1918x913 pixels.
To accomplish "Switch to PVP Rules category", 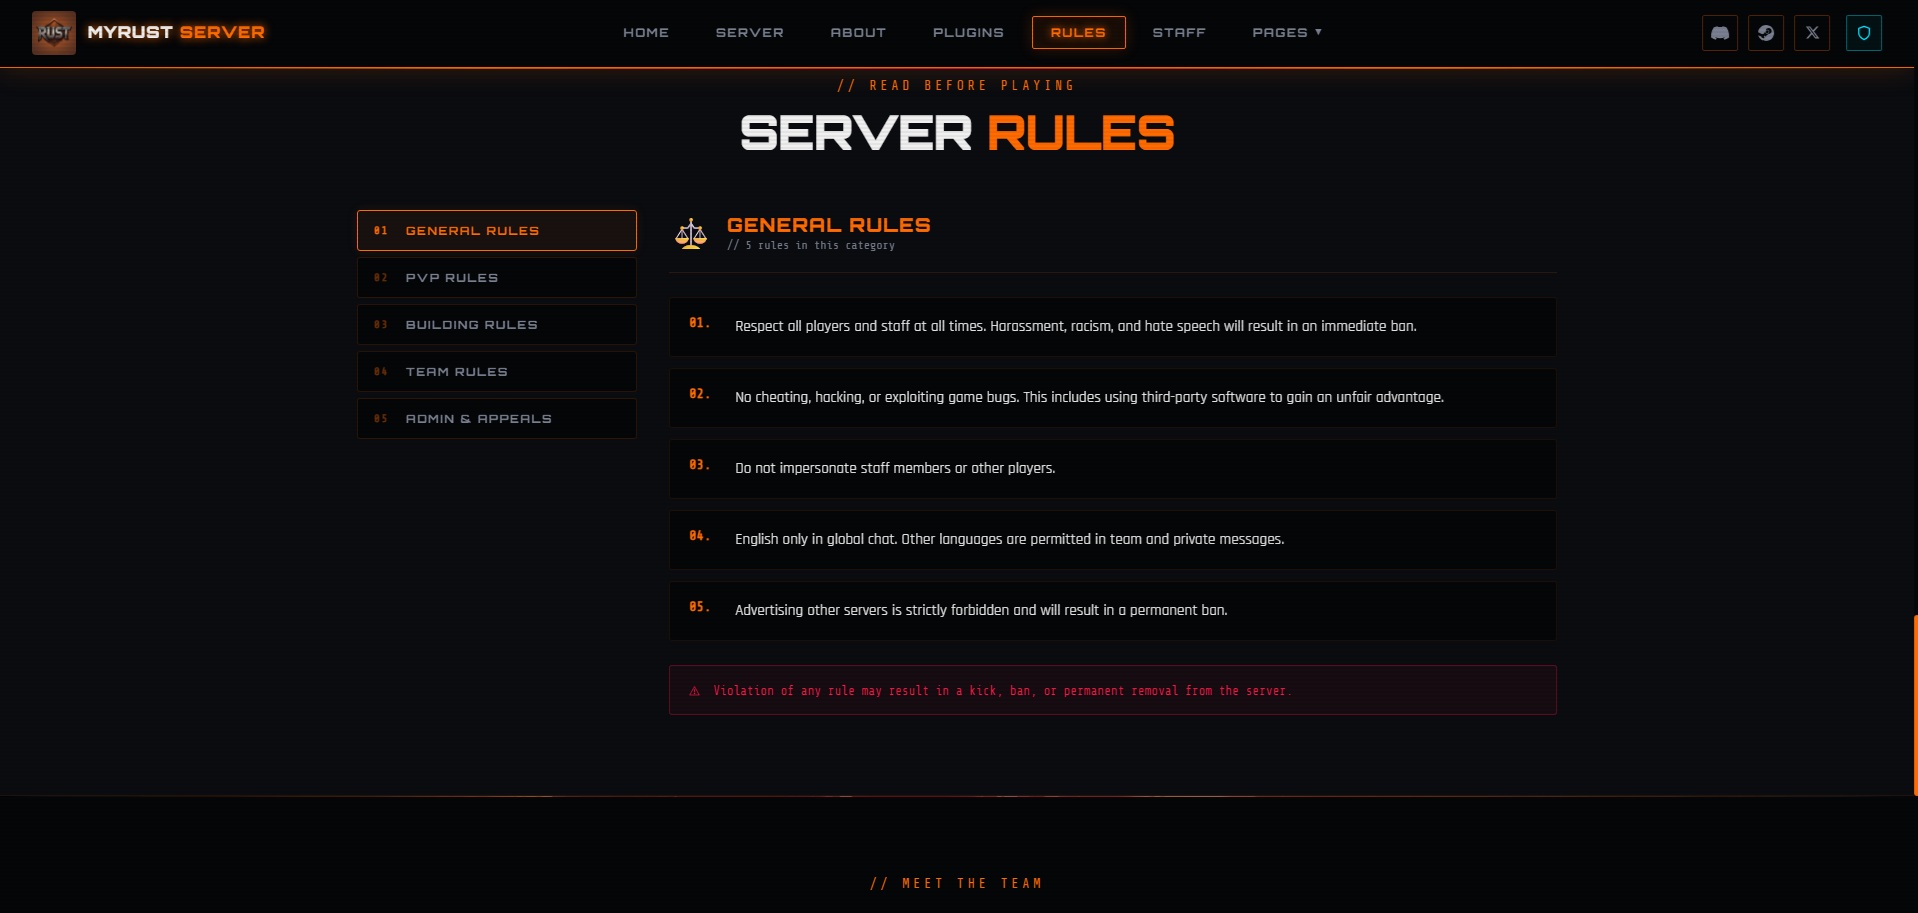I will [x=496, y=278].
